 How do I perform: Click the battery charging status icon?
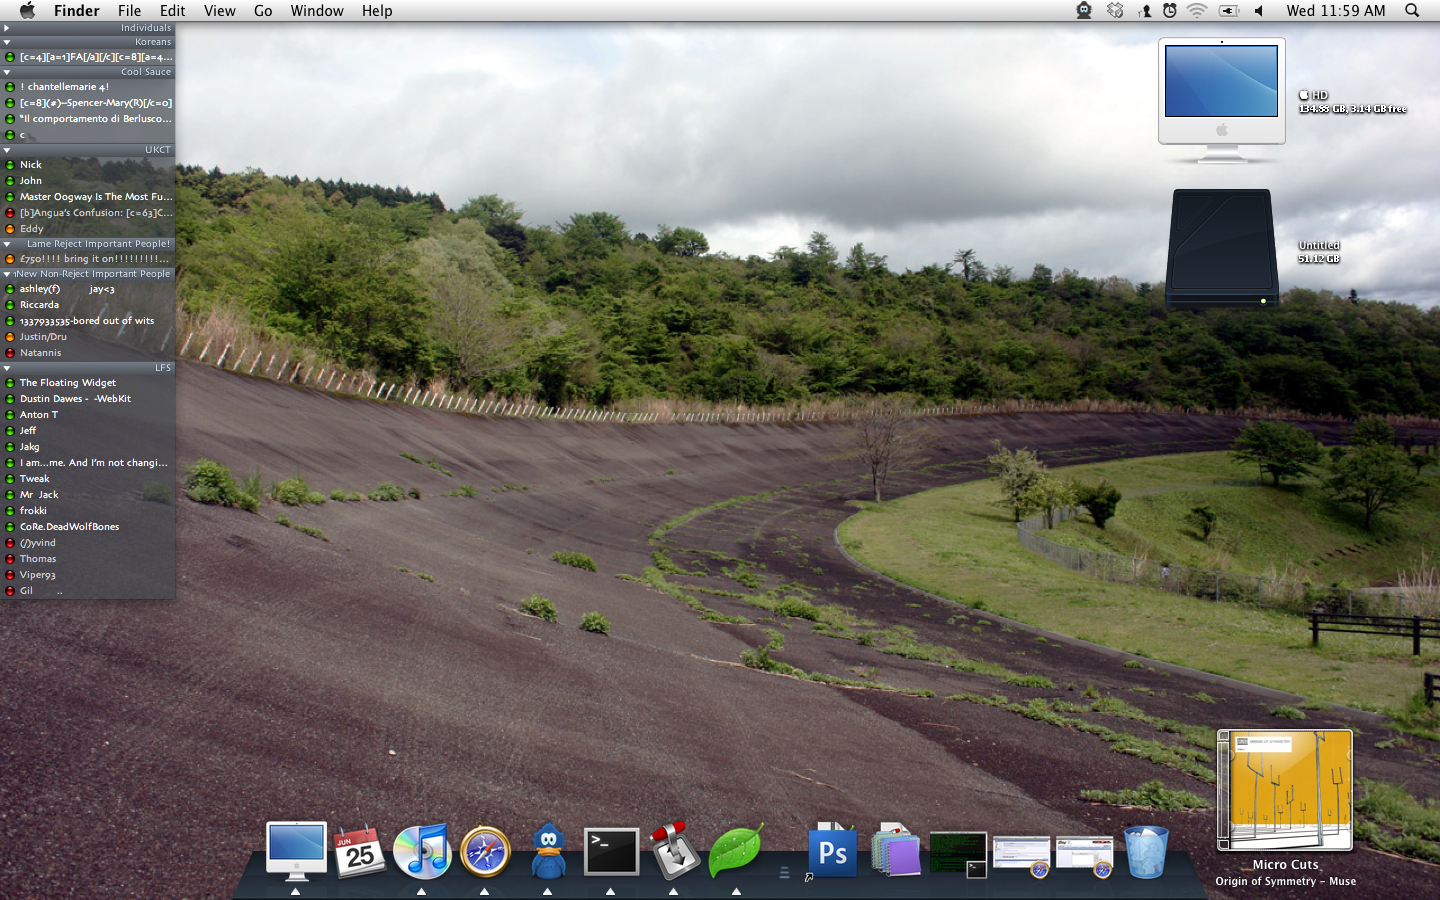(x=1229, y=11)
